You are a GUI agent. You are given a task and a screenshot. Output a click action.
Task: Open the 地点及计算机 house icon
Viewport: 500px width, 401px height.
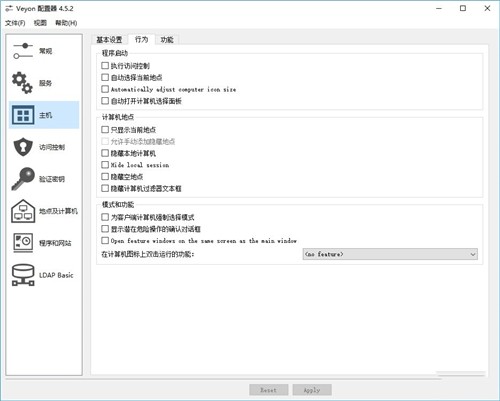(x=23, y=211)
